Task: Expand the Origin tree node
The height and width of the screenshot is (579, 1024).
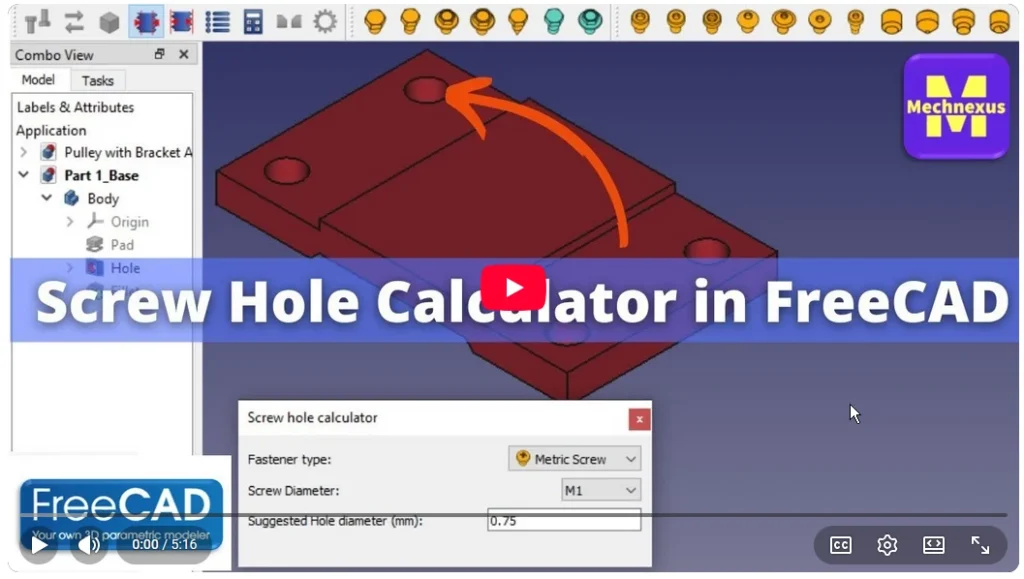Action: click(x=70, y=222)
